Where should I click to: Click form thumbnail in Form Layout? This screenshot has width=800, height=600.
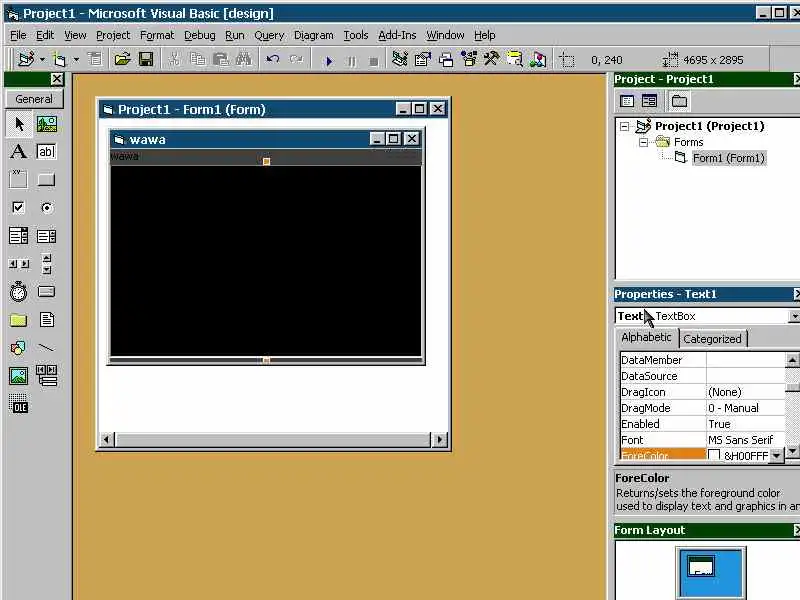click(701, 567)
